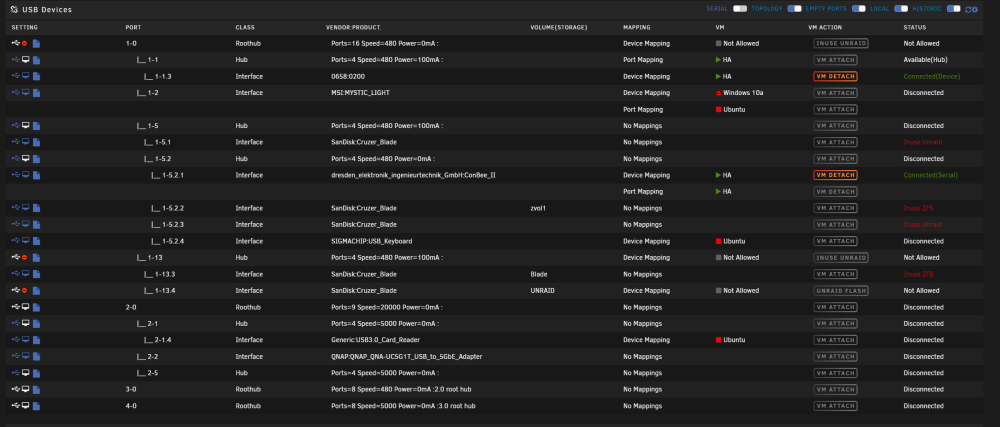The width and height of the screenshot is (1000, 427).
Task: Open the document icon in the USB_Keyboard row
Action: tap(36, 241)
